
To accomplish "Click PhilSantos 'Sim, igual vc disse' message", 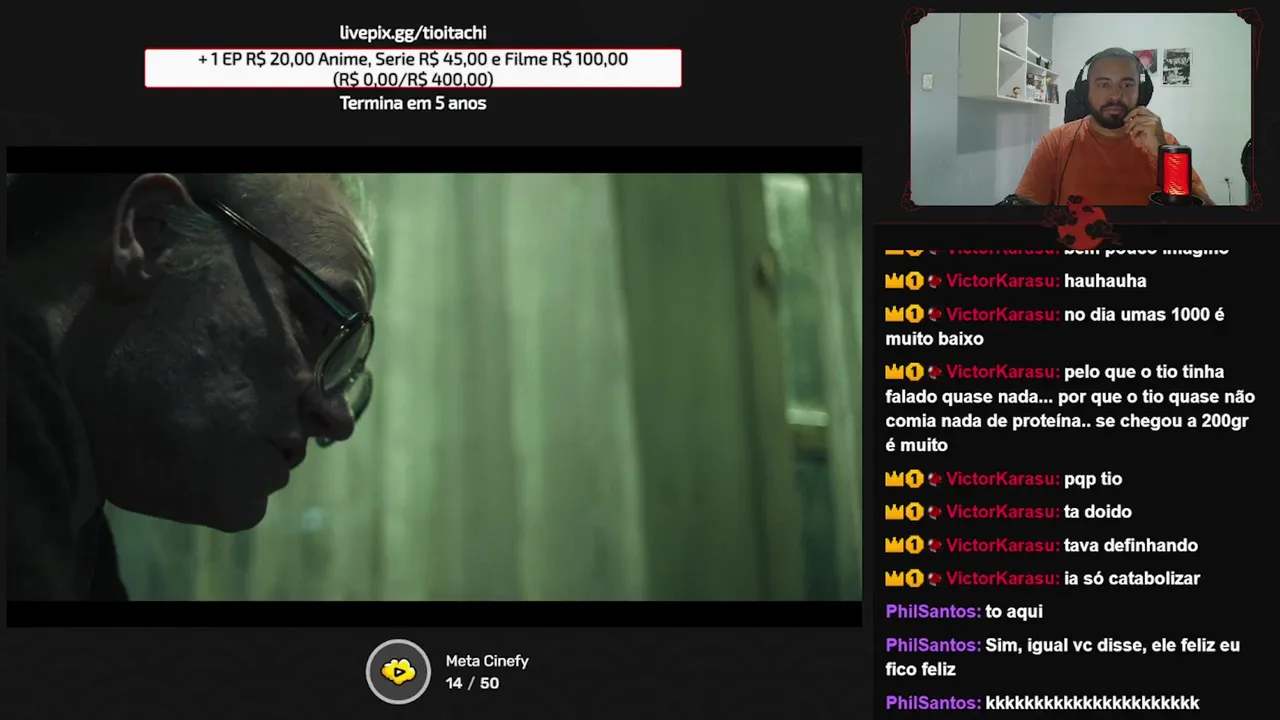I will click(1062, 657).
